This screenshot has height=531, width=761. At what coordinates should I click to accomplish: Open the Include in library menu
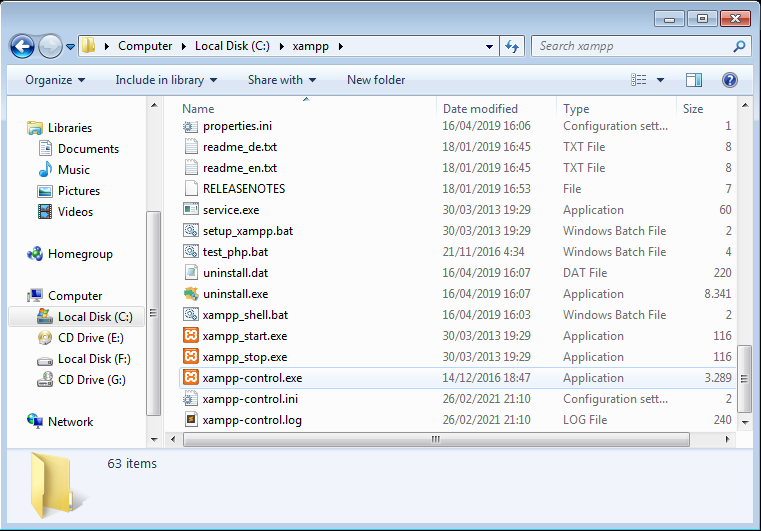(x=166, y=80)
